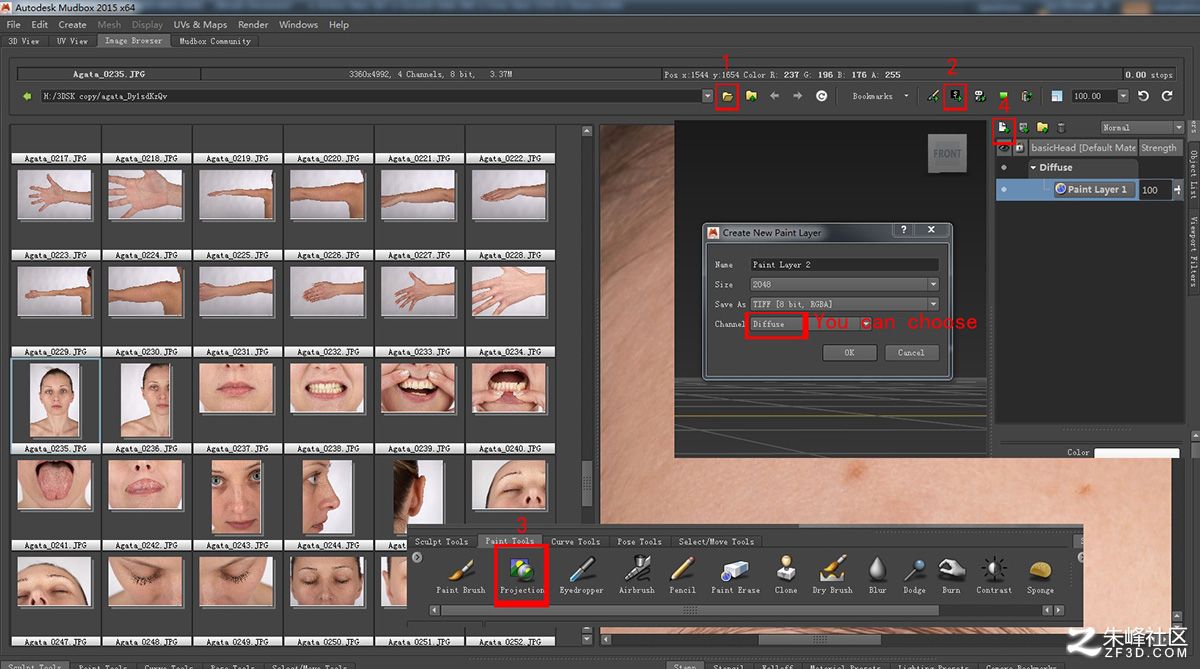Rotate image counterclockwise in browser toolbar

pyautogui.click(x=1143, y=96)
